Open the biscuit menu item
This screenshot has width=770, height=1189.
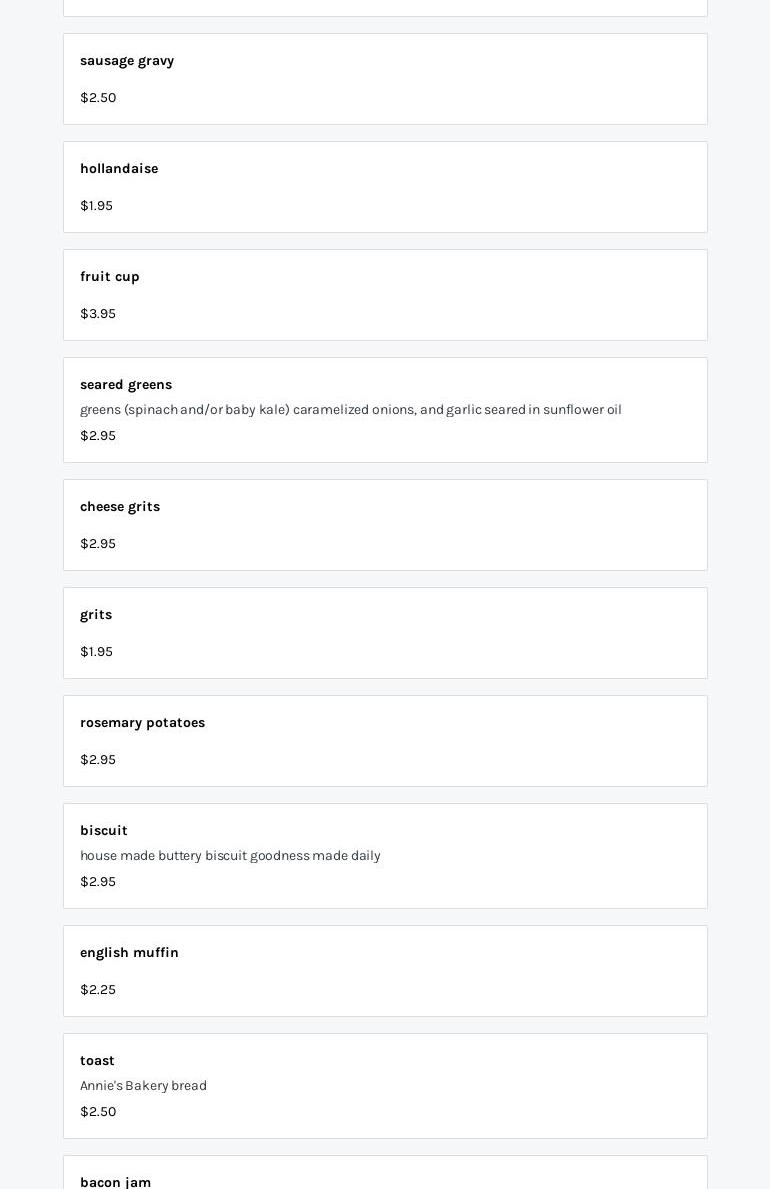coord(104,831)
